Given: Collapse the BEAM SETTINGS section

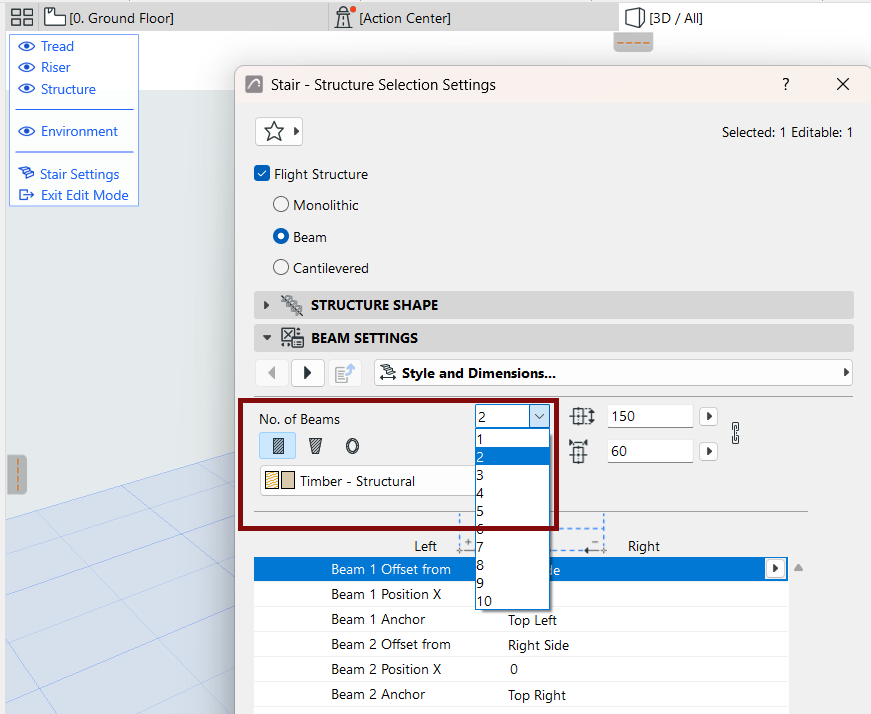Looking at the screenshot, I should 267,338.
